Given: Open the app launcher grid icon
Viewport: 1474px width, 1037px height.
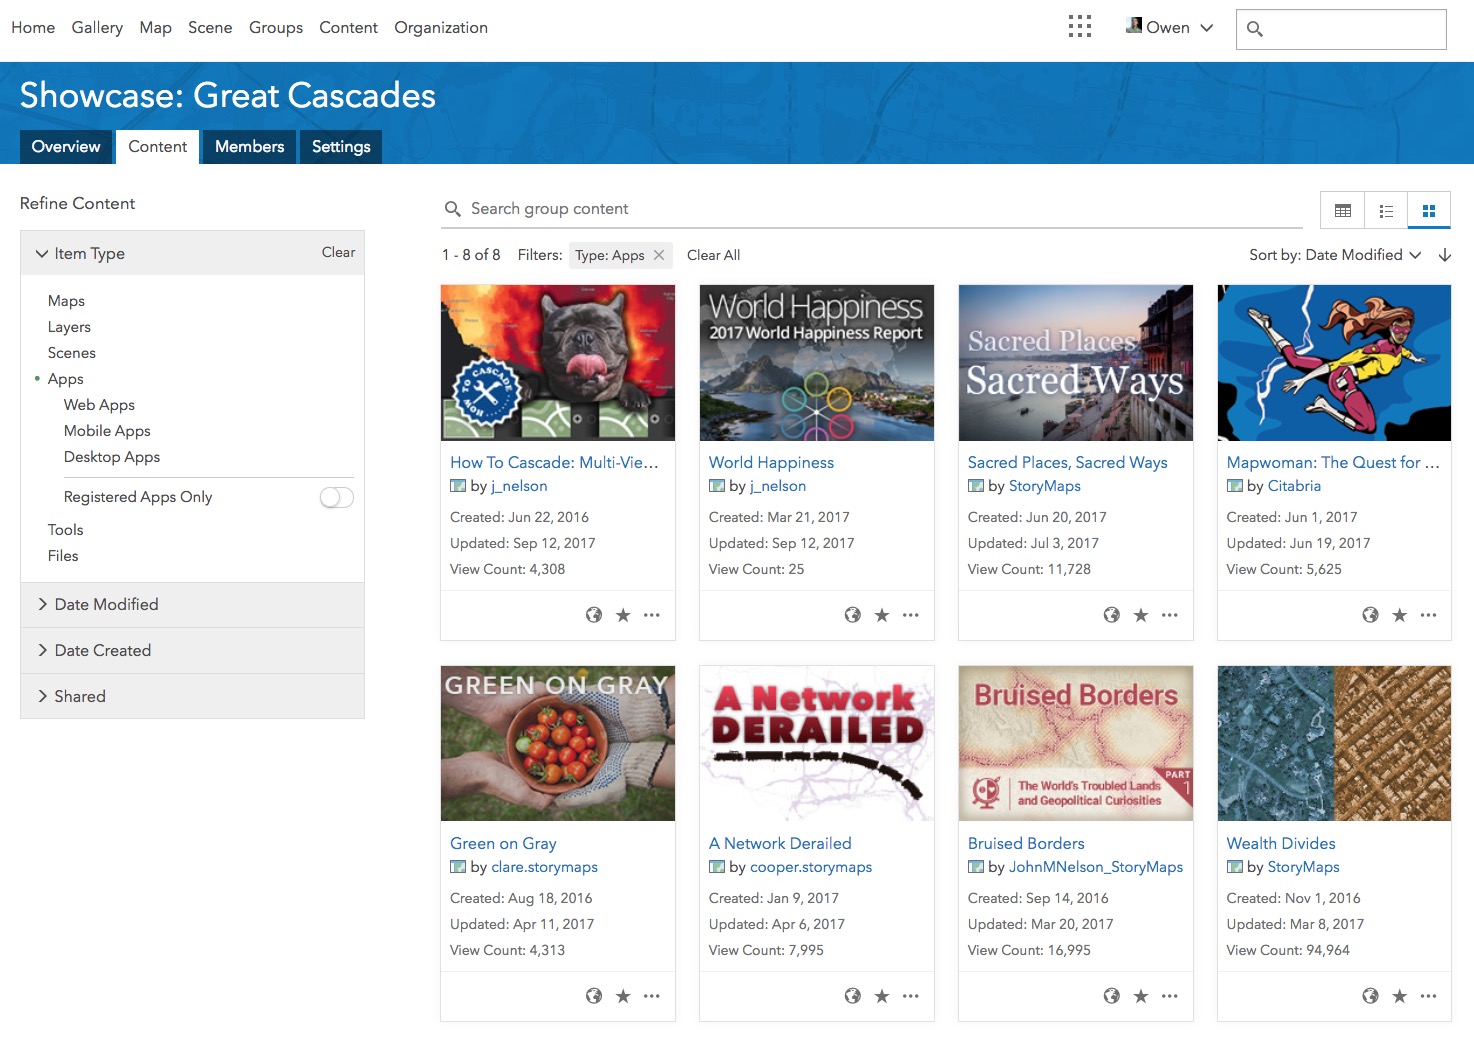Looking at the screenshot, I should tap(1079, 27).
